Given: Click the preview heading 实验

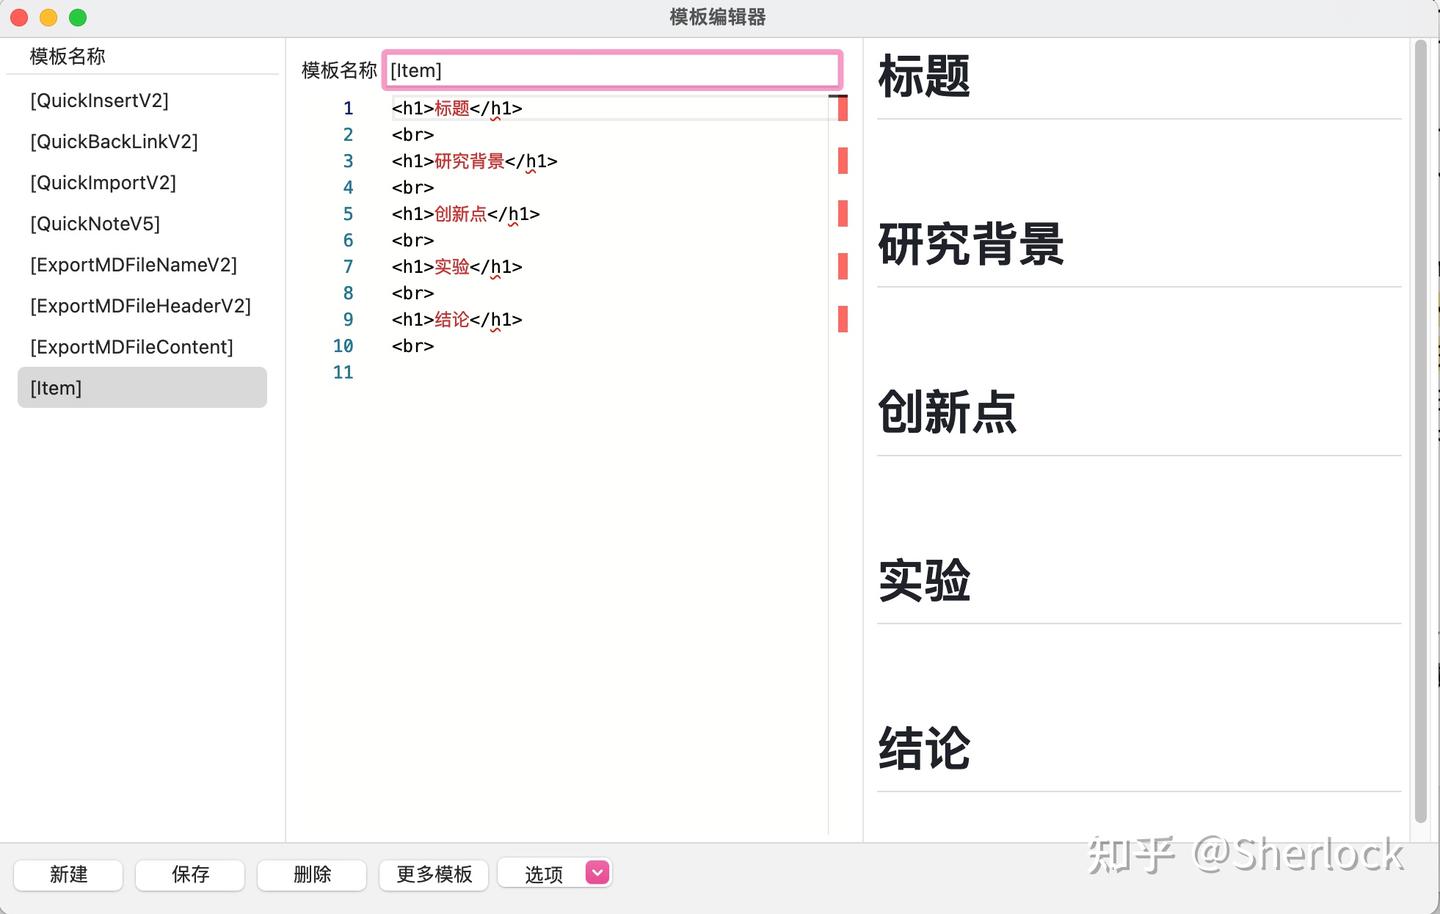Looking at the screenshot, I should pos(924,580).
